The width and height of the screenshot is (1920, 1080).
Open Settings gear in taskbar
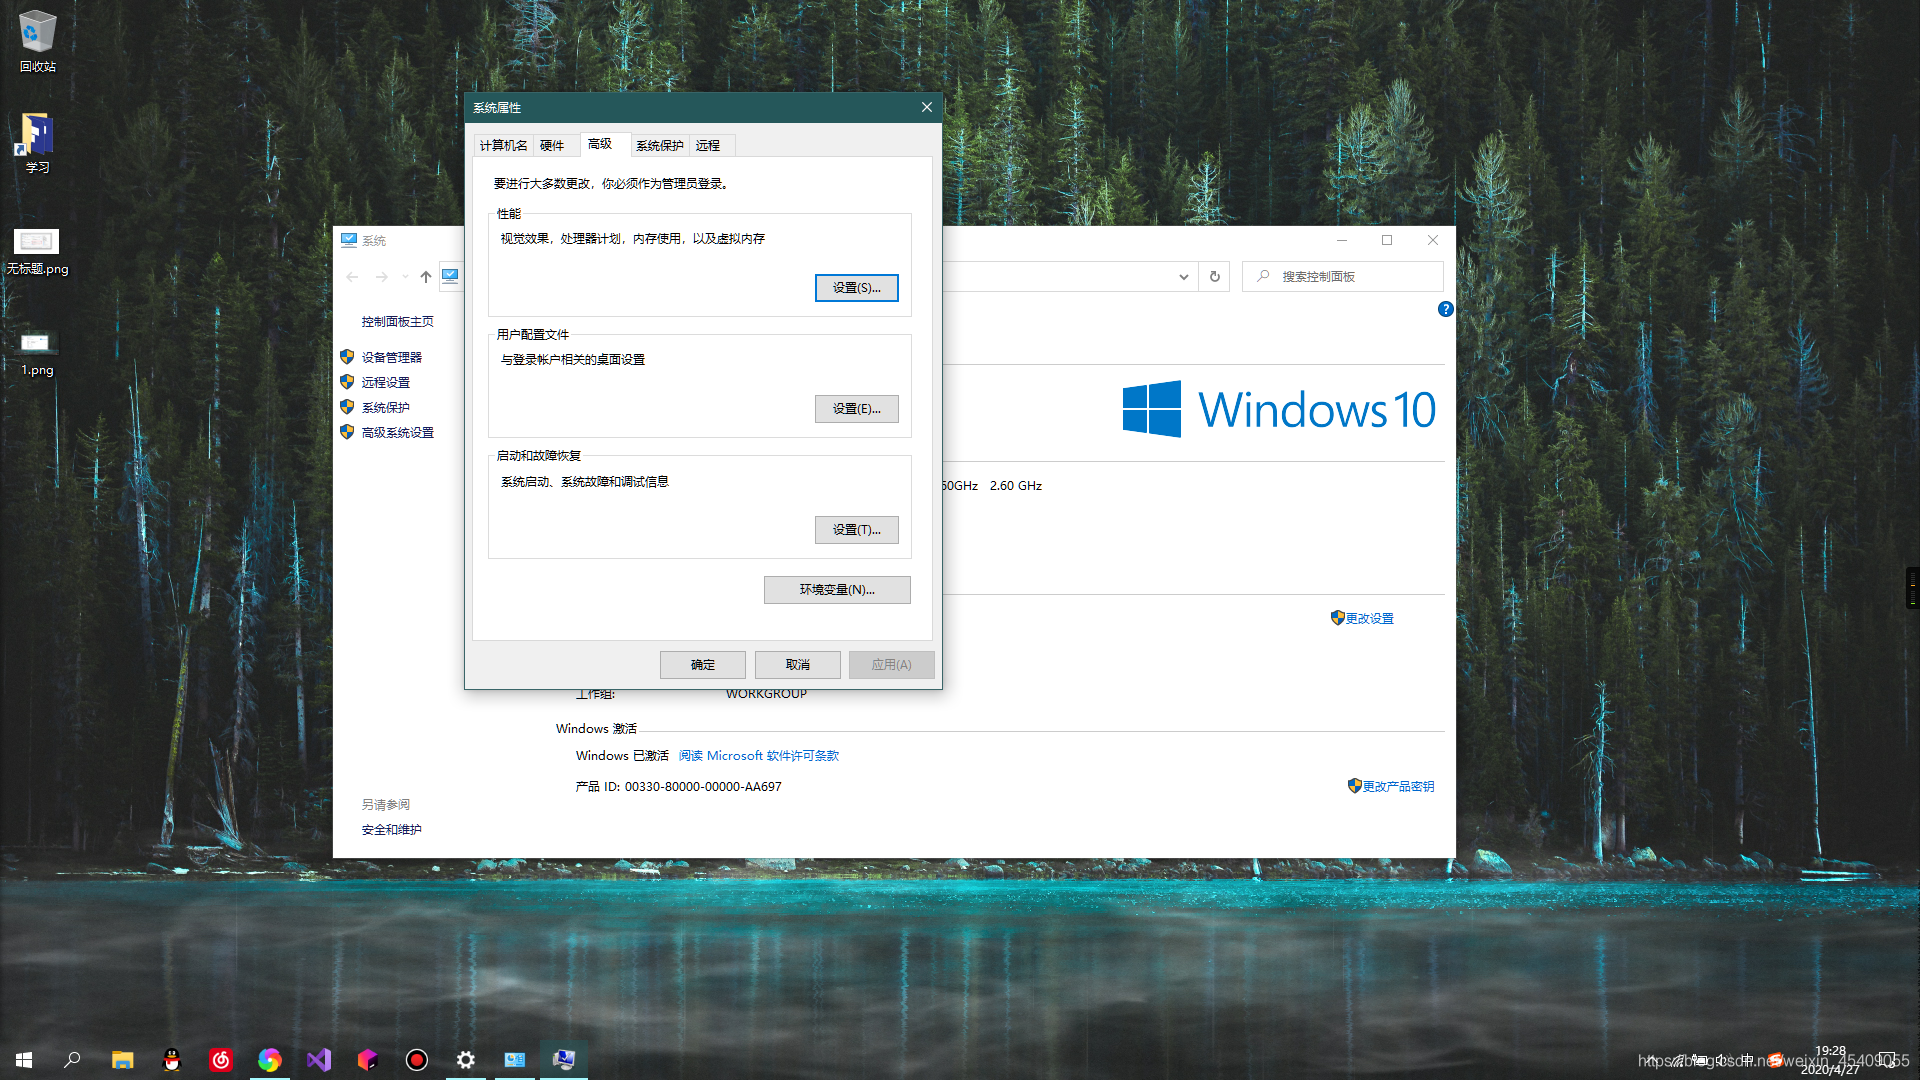click(466, 1060)
